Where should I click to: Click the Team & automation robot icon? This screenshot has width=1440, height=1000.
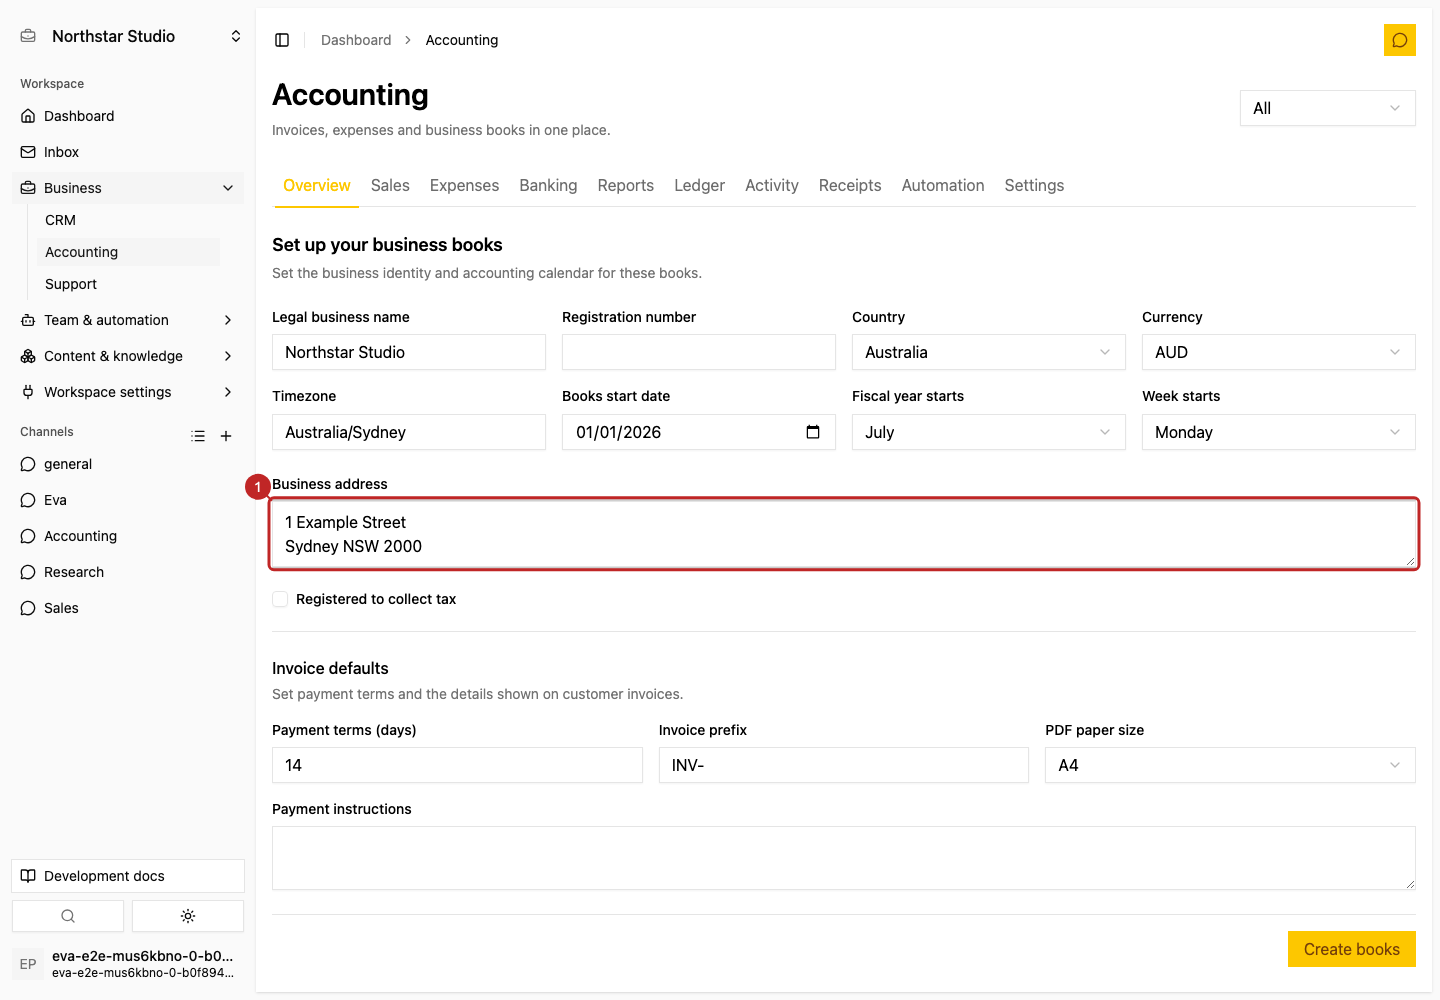[x=28, y=320]
